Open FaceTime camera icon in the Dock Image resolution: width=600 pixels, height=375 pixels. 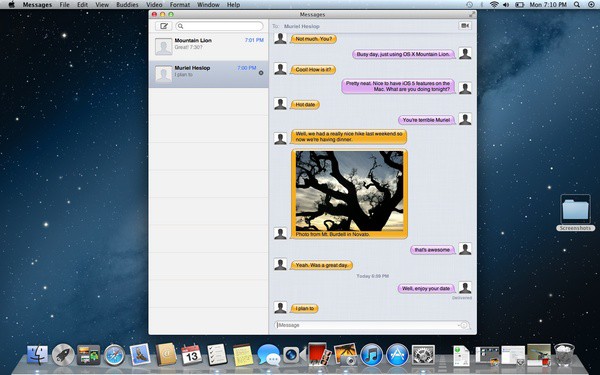293,355
